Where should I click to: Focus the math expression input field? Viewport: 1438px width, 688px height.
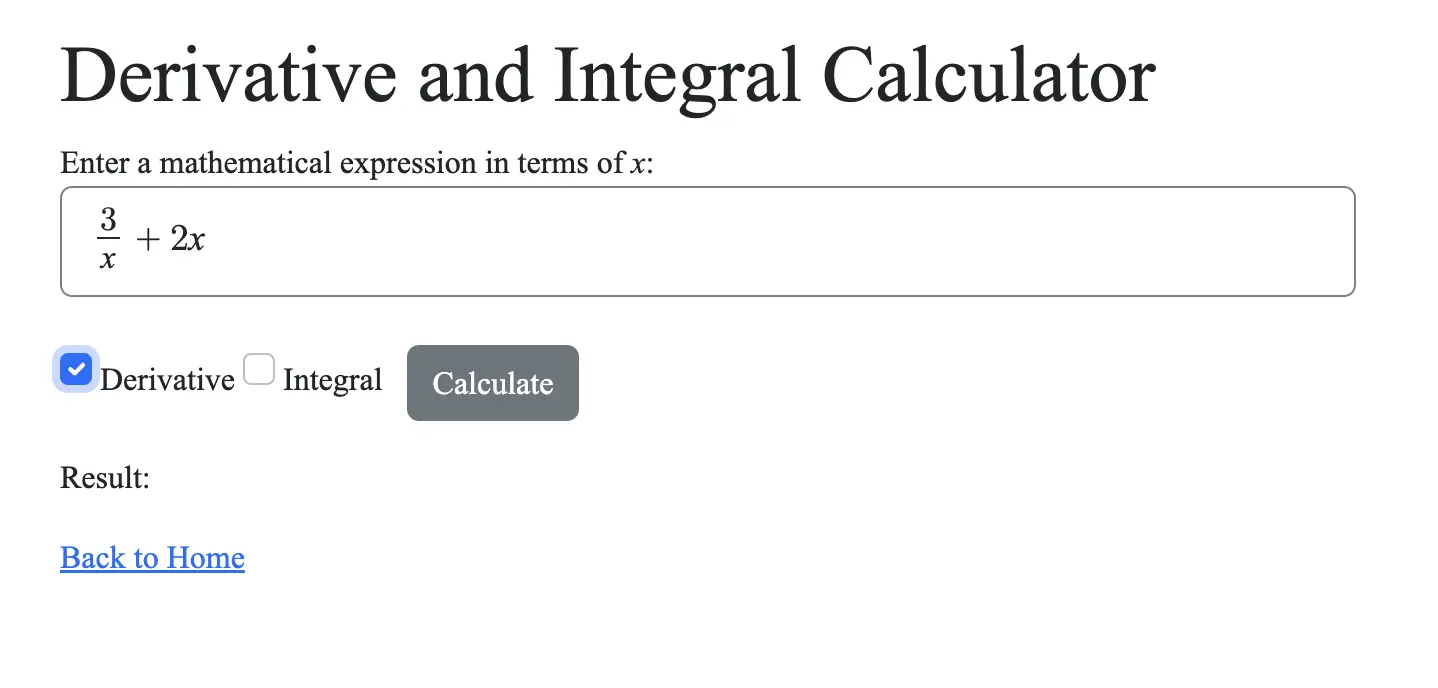tap(708, 241)
